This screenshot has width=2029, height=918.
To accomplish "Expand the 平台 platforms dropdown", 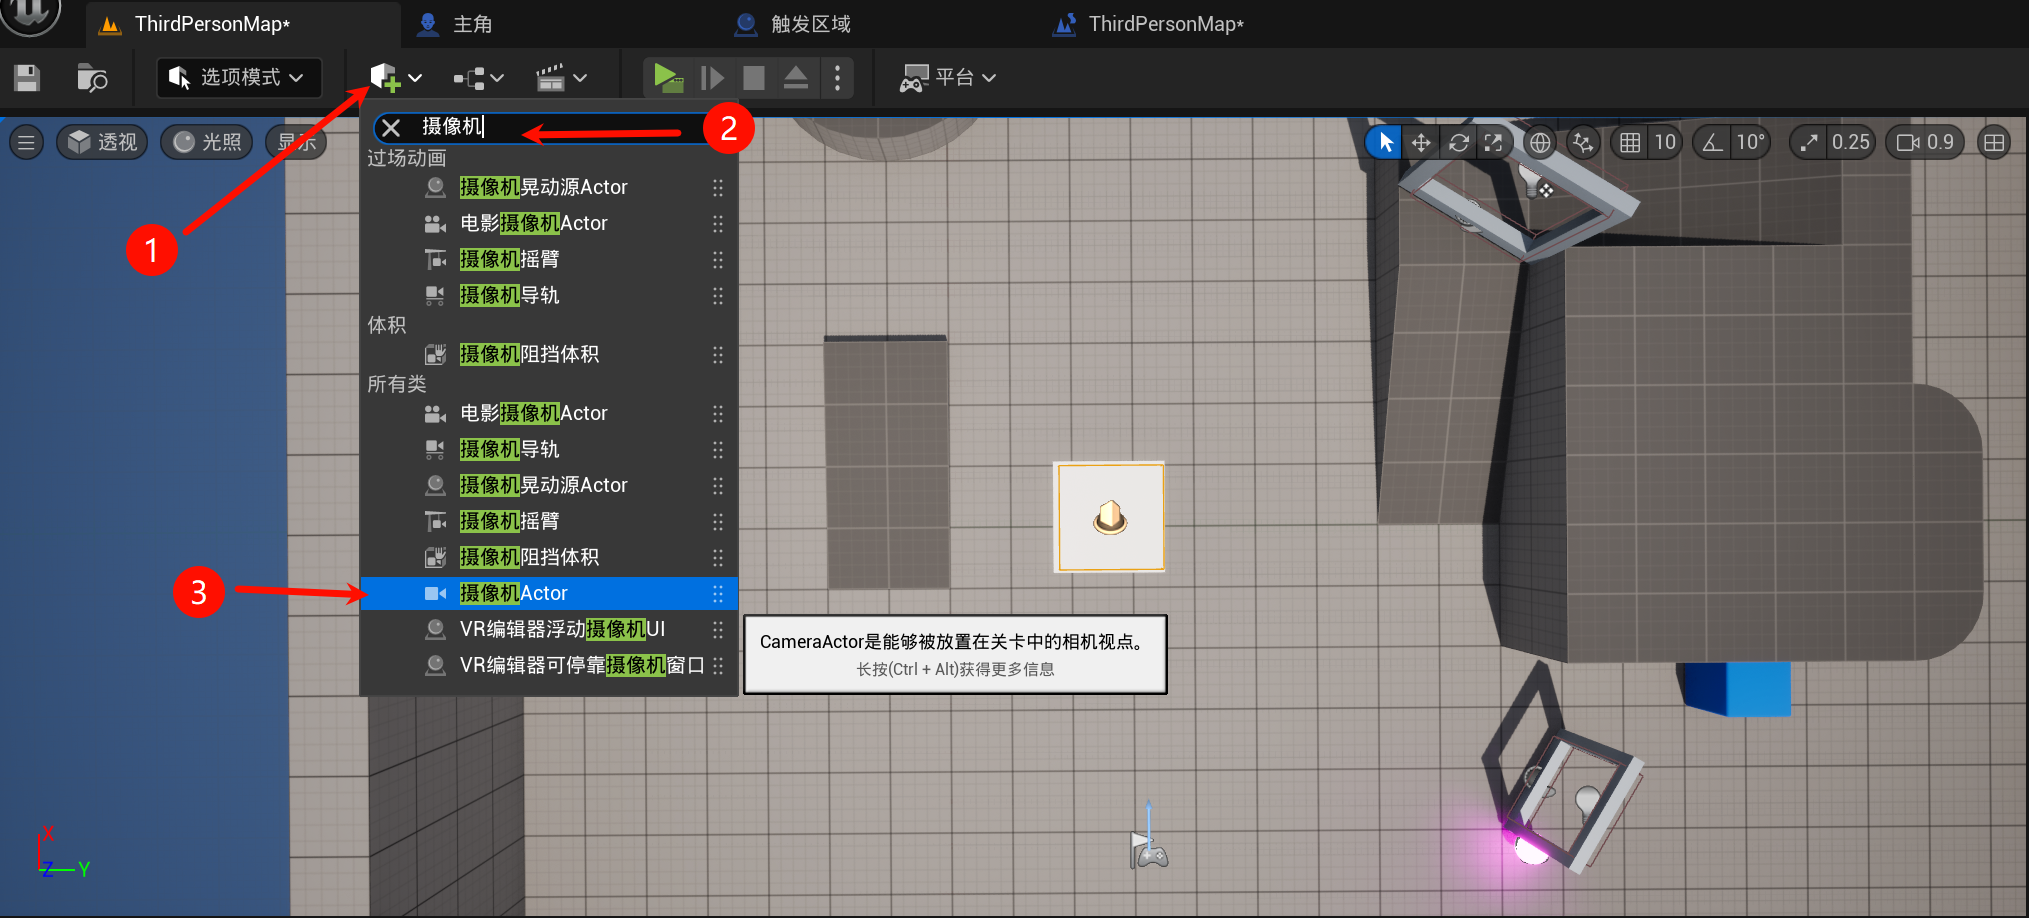I will (x=948, y=78).
